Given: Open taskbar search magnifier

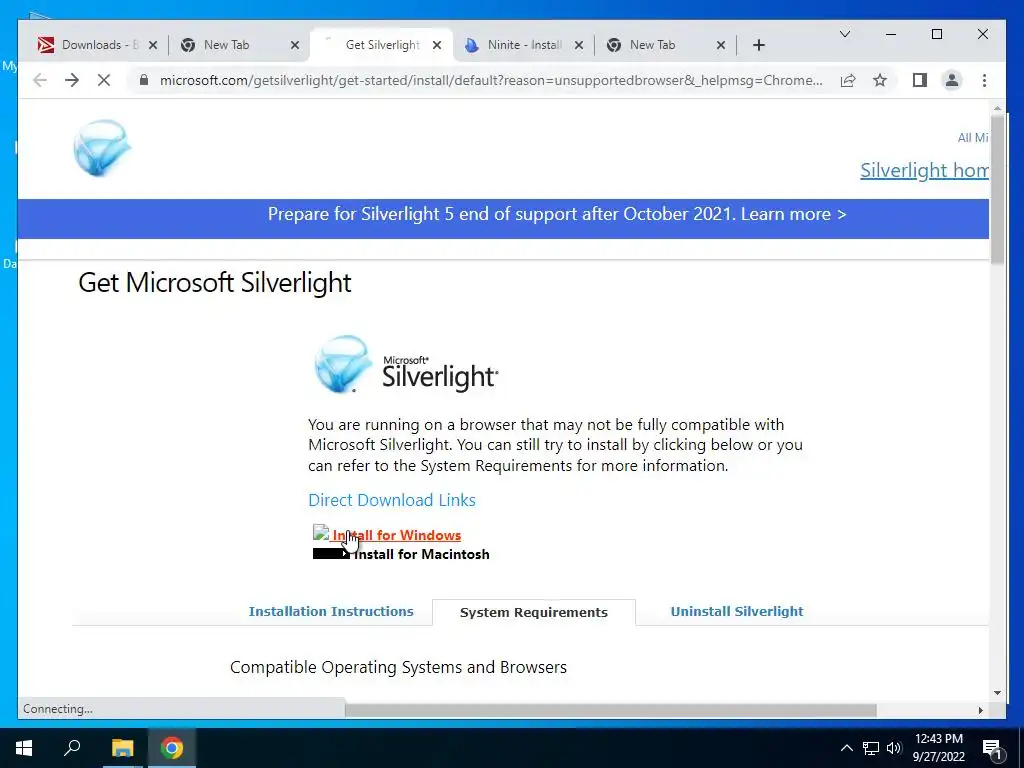Looking at the screenshot, I should pyautogui.click(x=72, y=748).
